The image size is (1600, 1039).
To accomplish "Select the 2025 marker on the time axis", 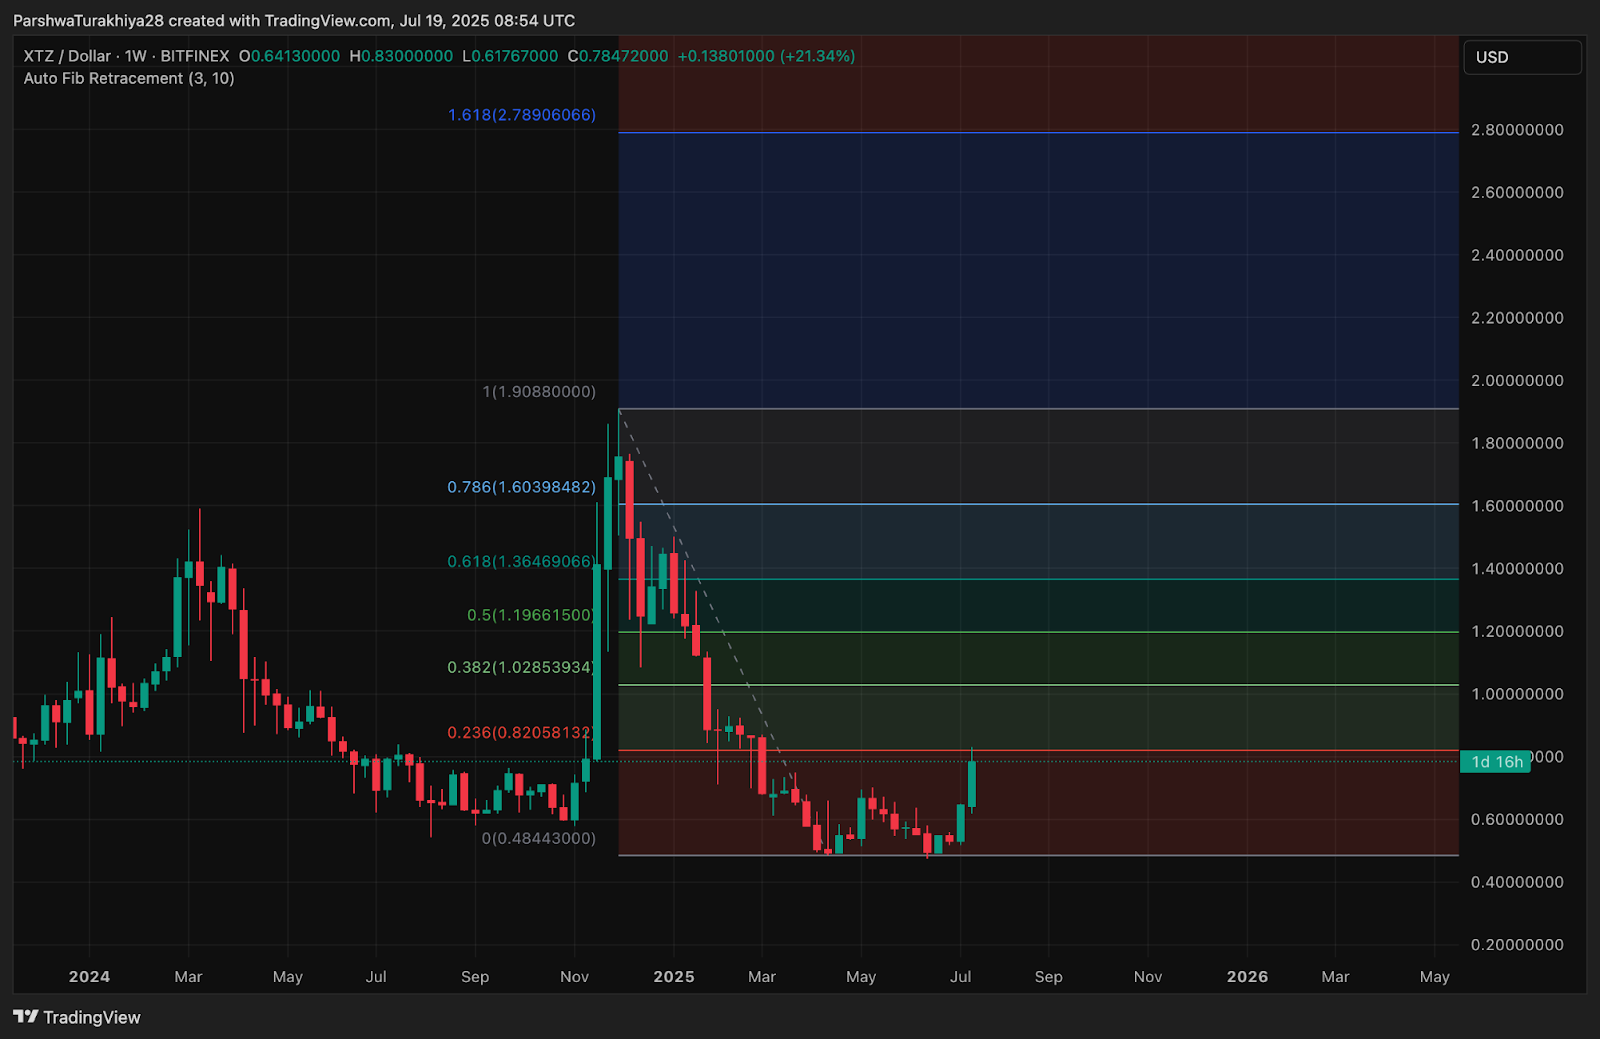I will pyautogui.click(x=674, y=977).
